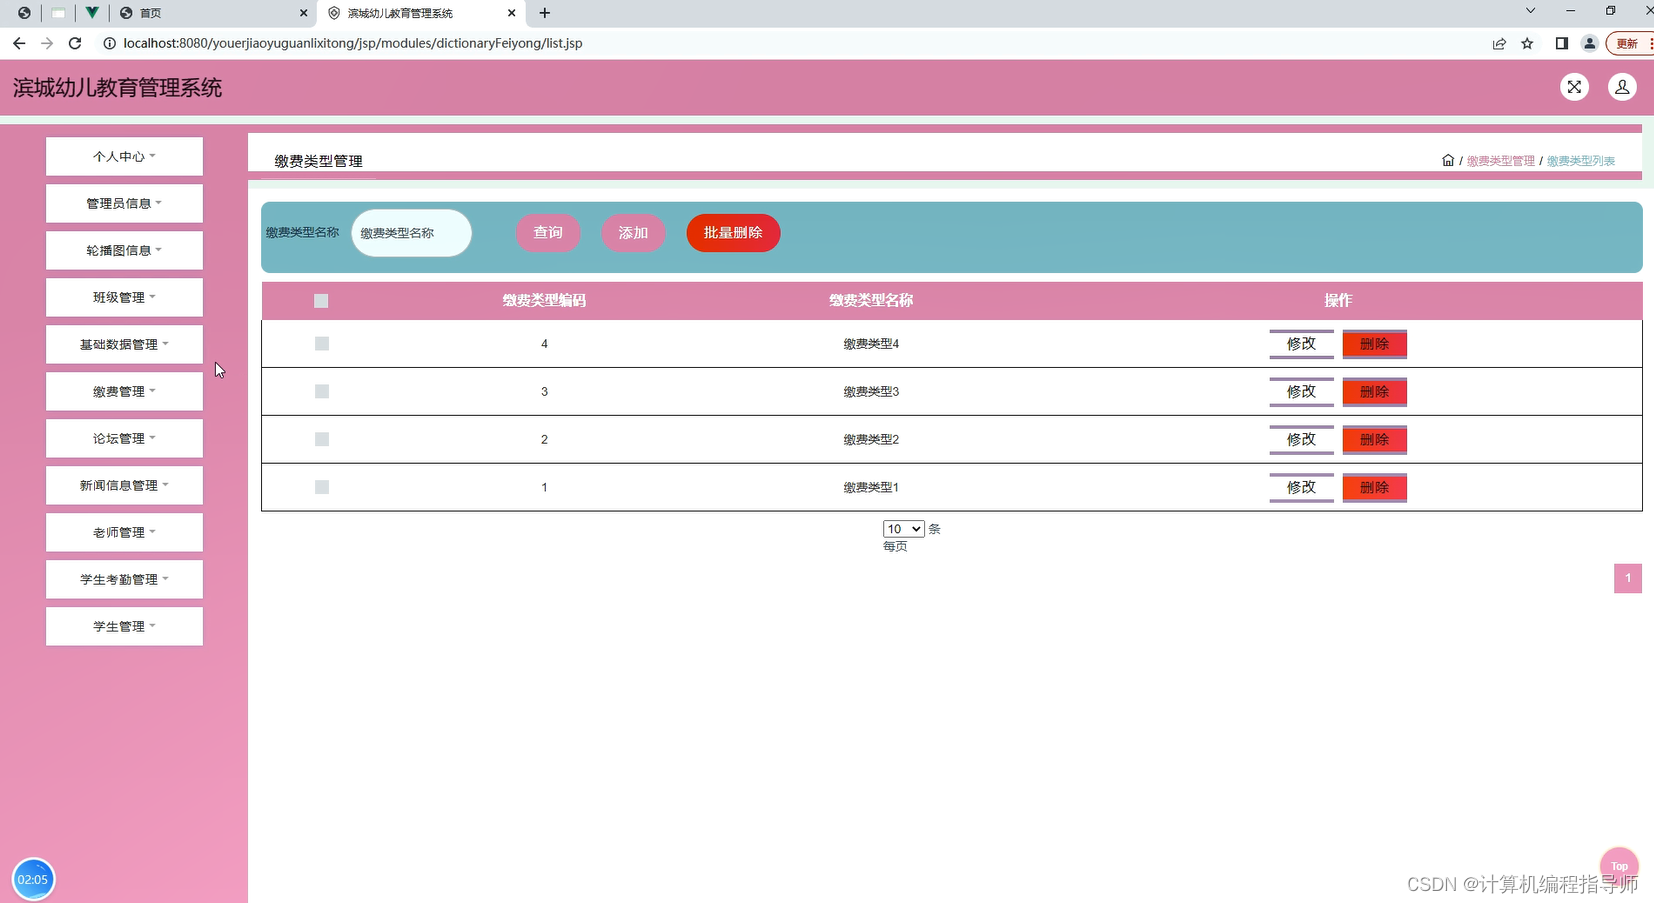Click the blue 02:05 timer badge
The image size is (1654, 903).
(33, 880)
